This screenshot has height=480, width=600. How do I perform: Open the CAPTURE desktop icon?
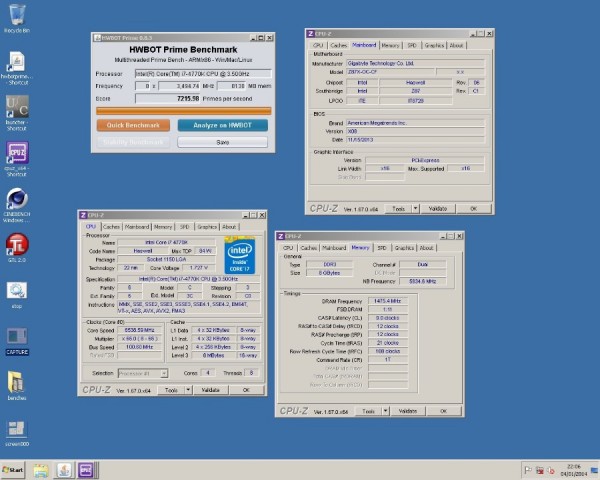pyautogui.click(x=16, y=341)
